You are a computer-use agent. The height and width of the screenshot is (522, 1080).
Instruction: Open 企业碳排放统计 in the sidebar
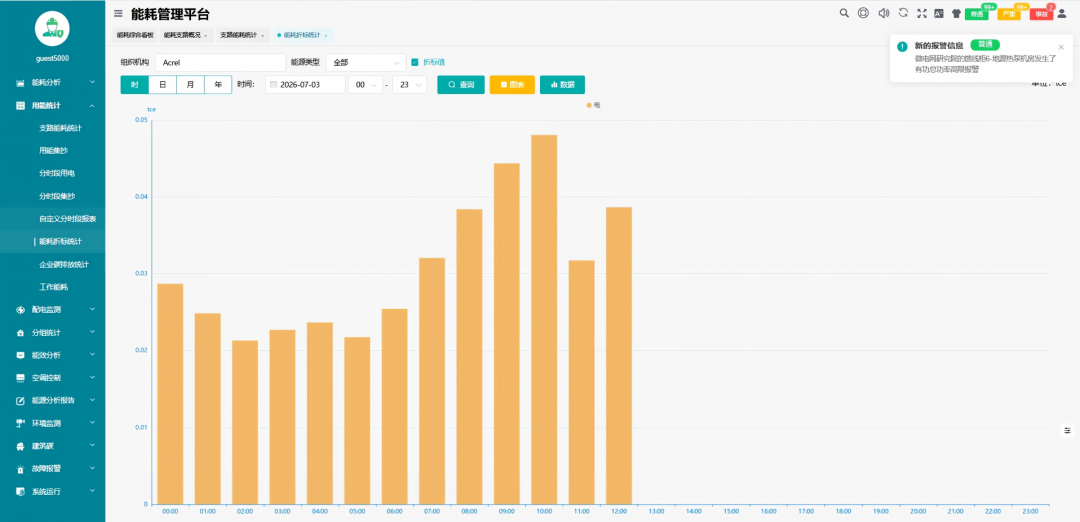click(x=64, y=264)
